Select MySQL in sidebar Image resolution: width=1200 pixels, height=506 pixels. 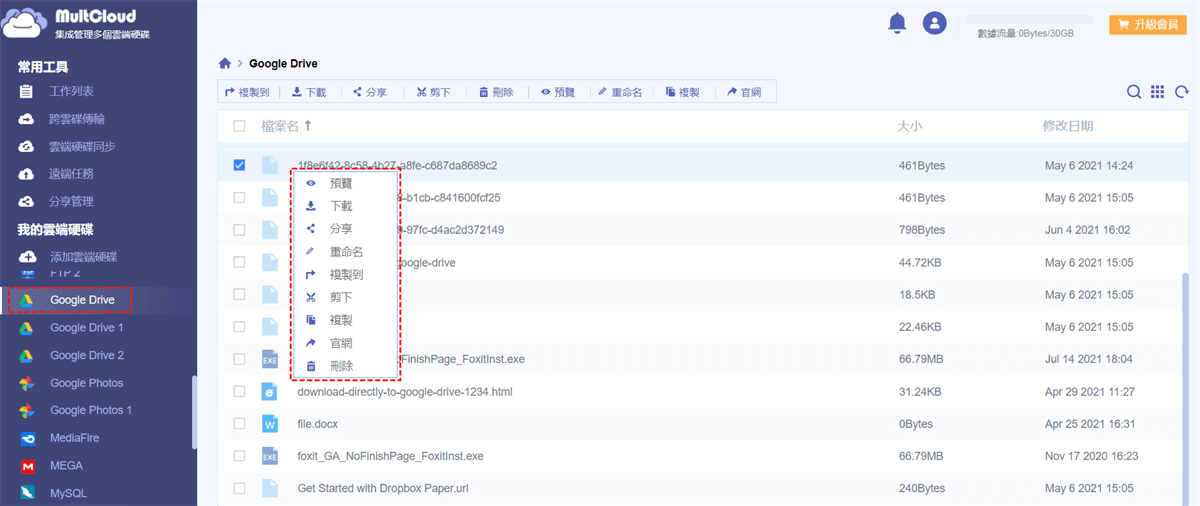click(68, 493)
